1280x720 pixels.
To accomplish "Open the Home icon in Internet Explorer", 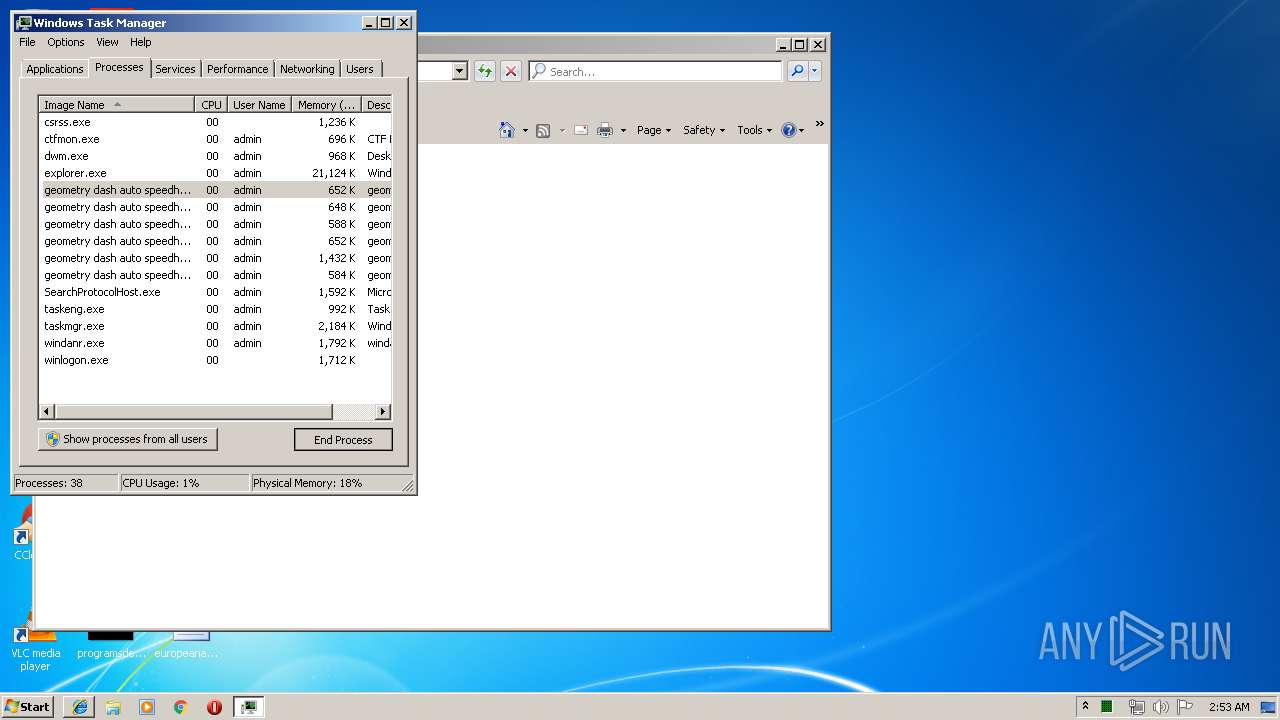I will coord(507,130).
